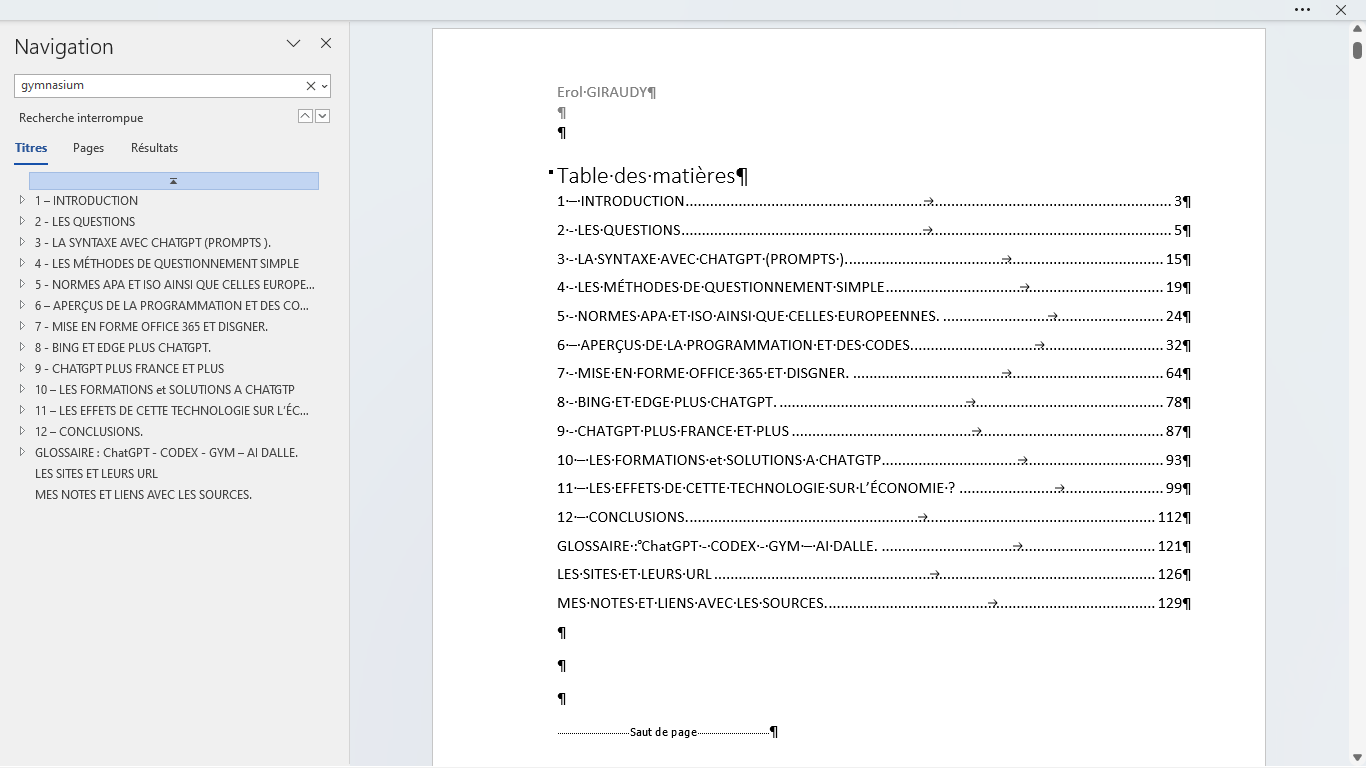Go to next search result arrow
Image resolution: width=1366 pixels, height=768 pixels.
[x=323, y=116]
